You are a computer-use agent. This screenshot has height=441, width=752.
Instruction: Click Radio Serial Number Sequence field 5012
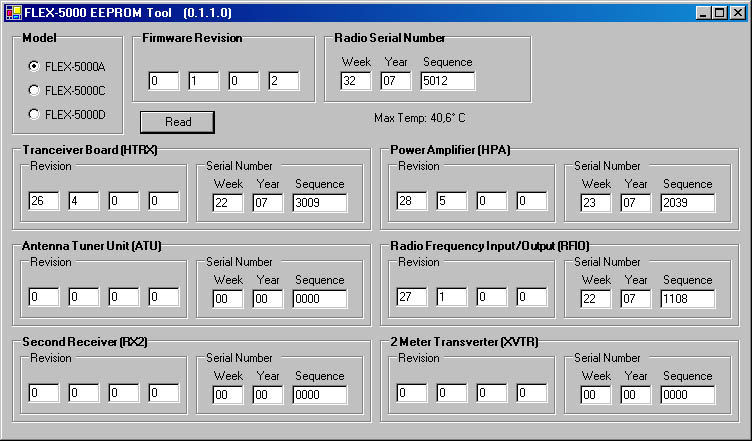point(448,81)
